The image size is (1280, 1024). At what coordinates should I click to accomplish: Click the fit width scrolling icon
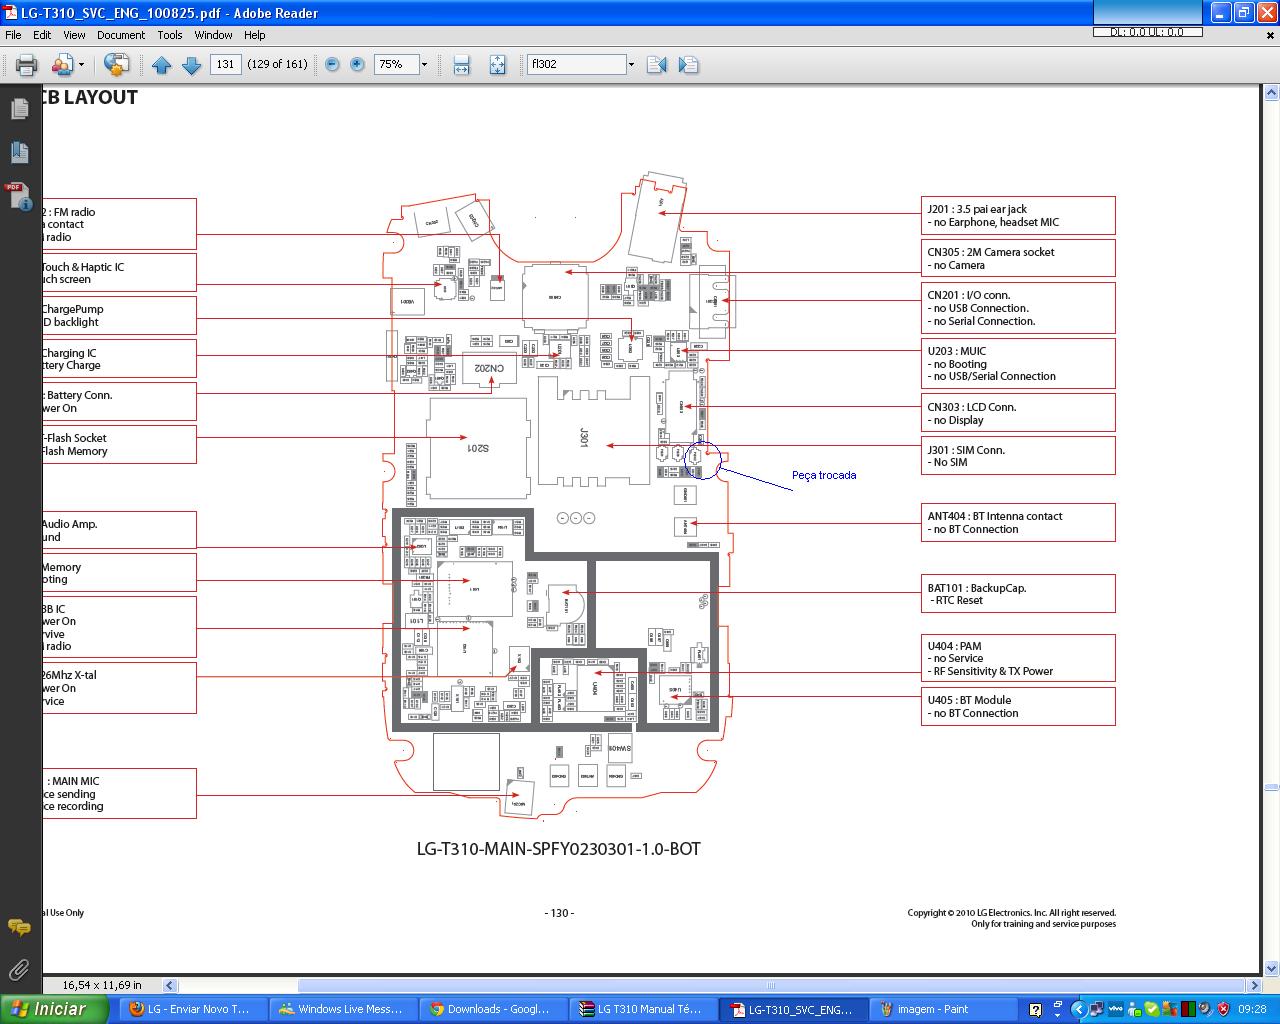coord(461,65)
